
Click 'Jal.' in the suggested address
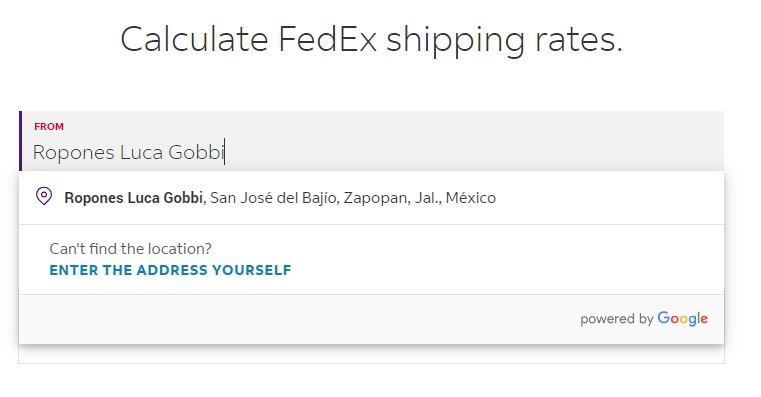pos(428,198)
